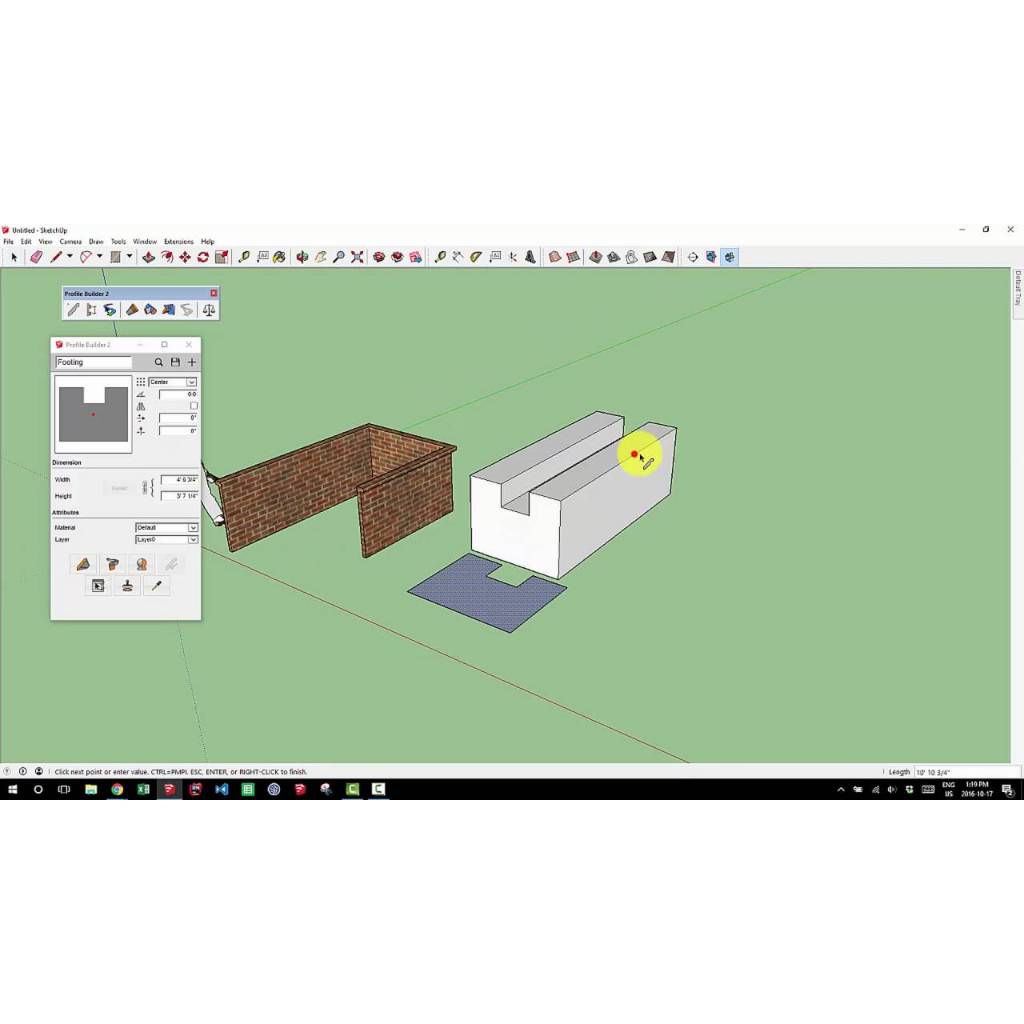Viewport: 1024px width, 1024px height.
Task: Click the rotation angle input field
Action: pos(178,394)
